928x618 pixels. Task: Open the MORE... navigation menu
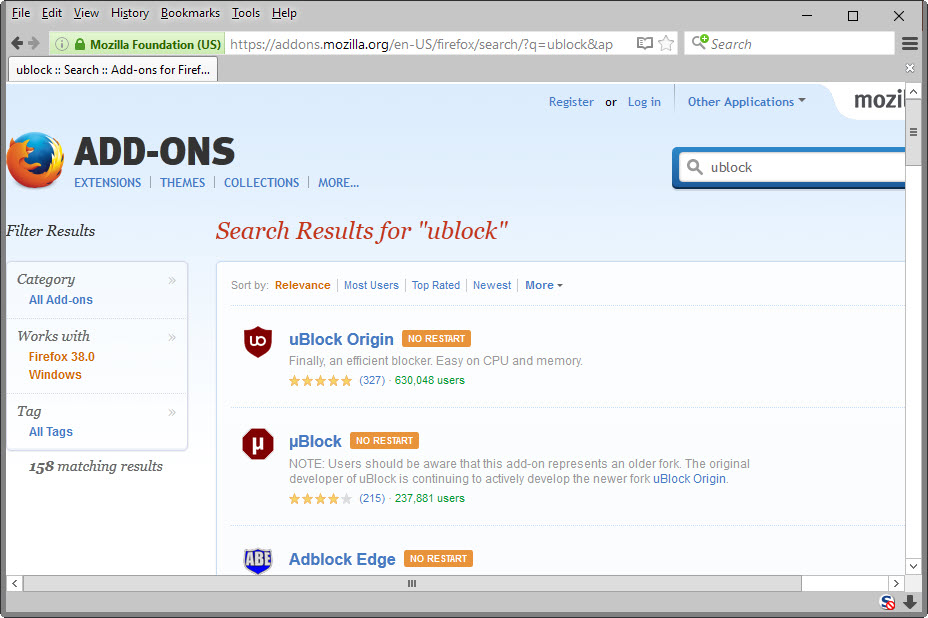tap(339, 183)
